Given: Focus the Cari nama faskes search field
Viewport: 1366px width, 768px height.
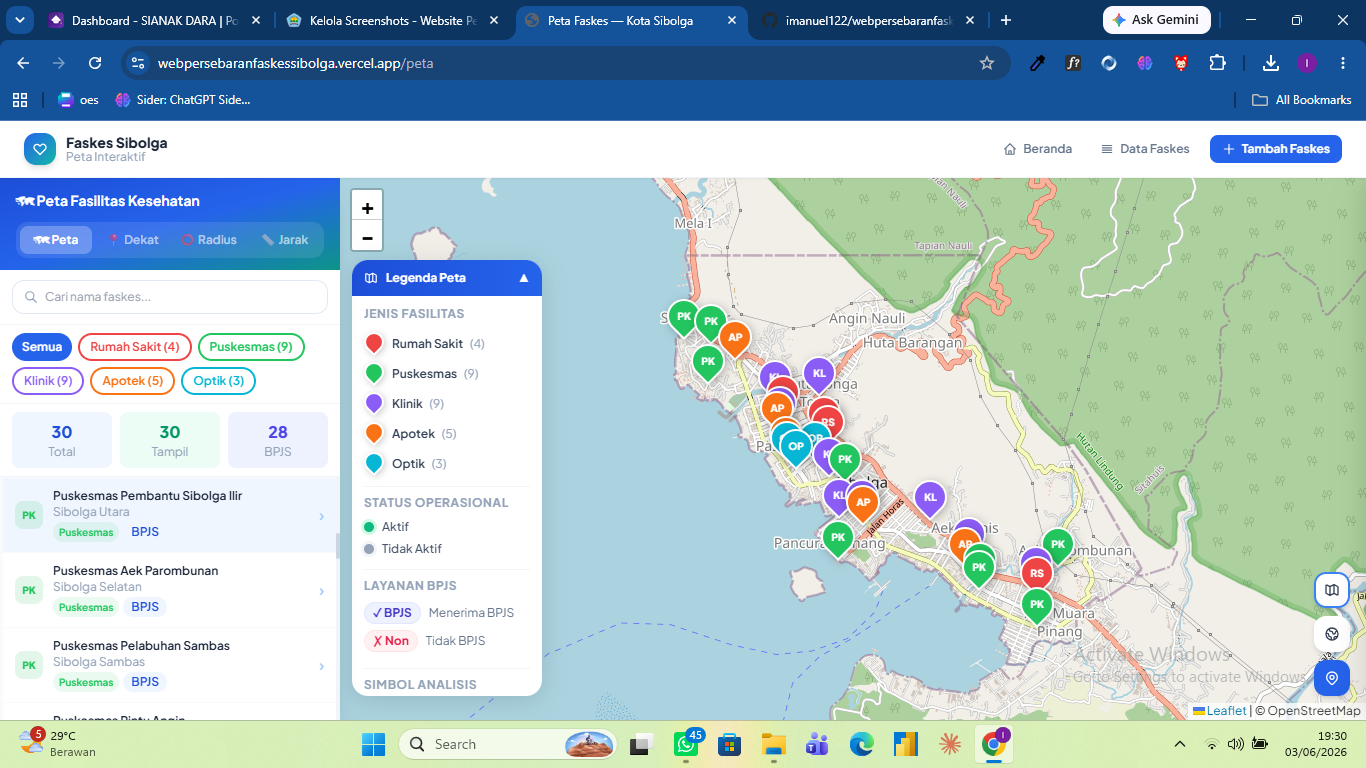Looking at the screenshot, I should (x=170, y=297).
